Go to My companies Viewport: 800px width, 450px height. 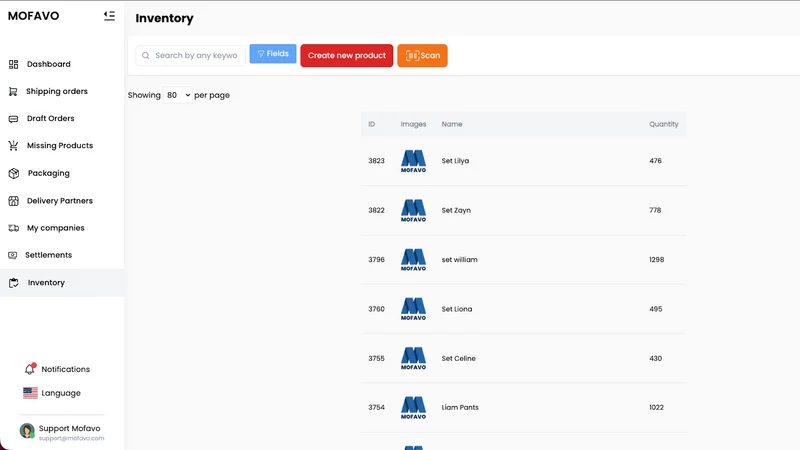[x=56, y=228]
